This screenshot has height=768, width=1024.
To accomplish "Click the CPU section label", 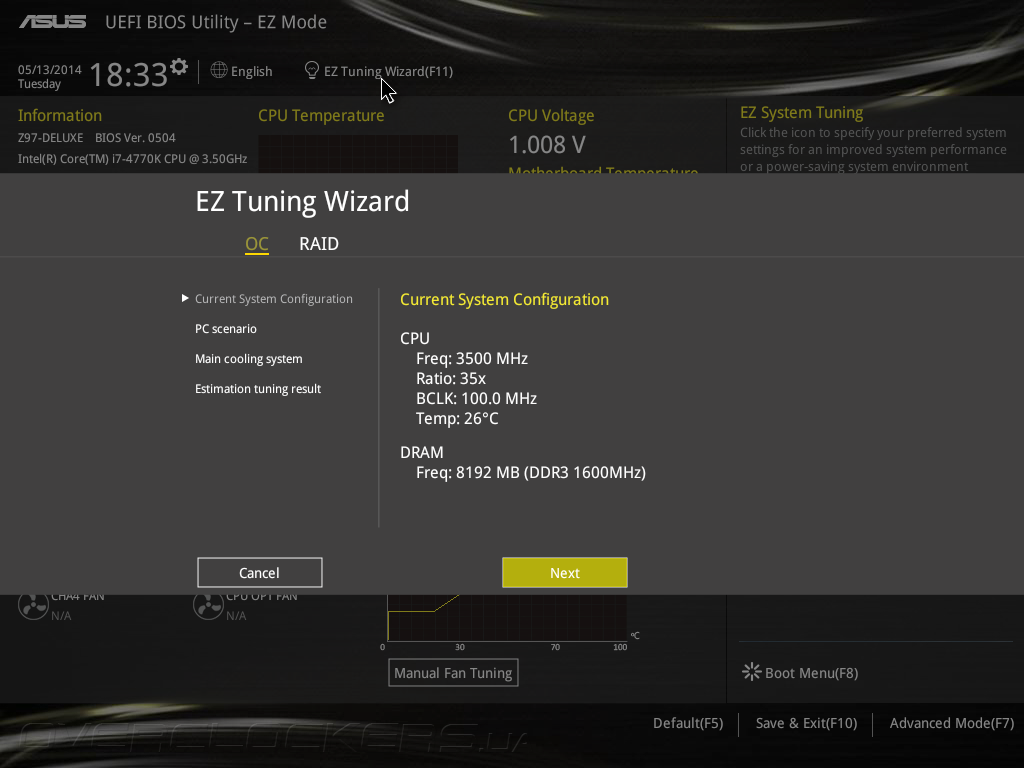I will (415, 338).
